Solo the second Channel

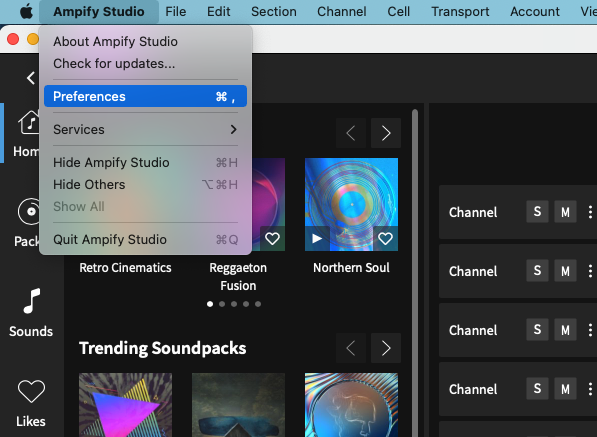coord(537,271)
